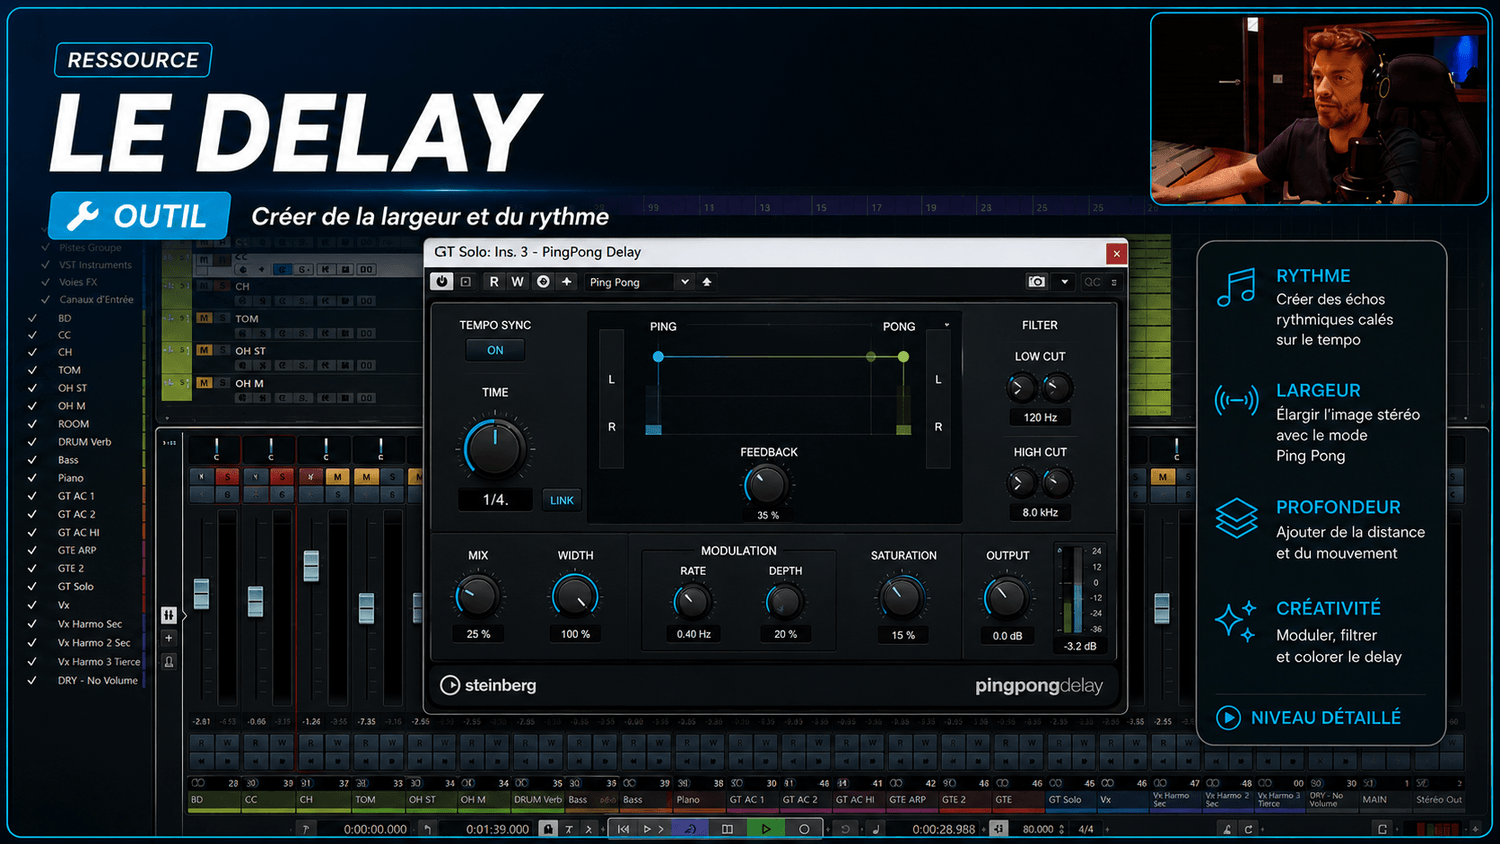Click the blue PING node in delay display
The image size is (1500, 844).
(658, 357)
